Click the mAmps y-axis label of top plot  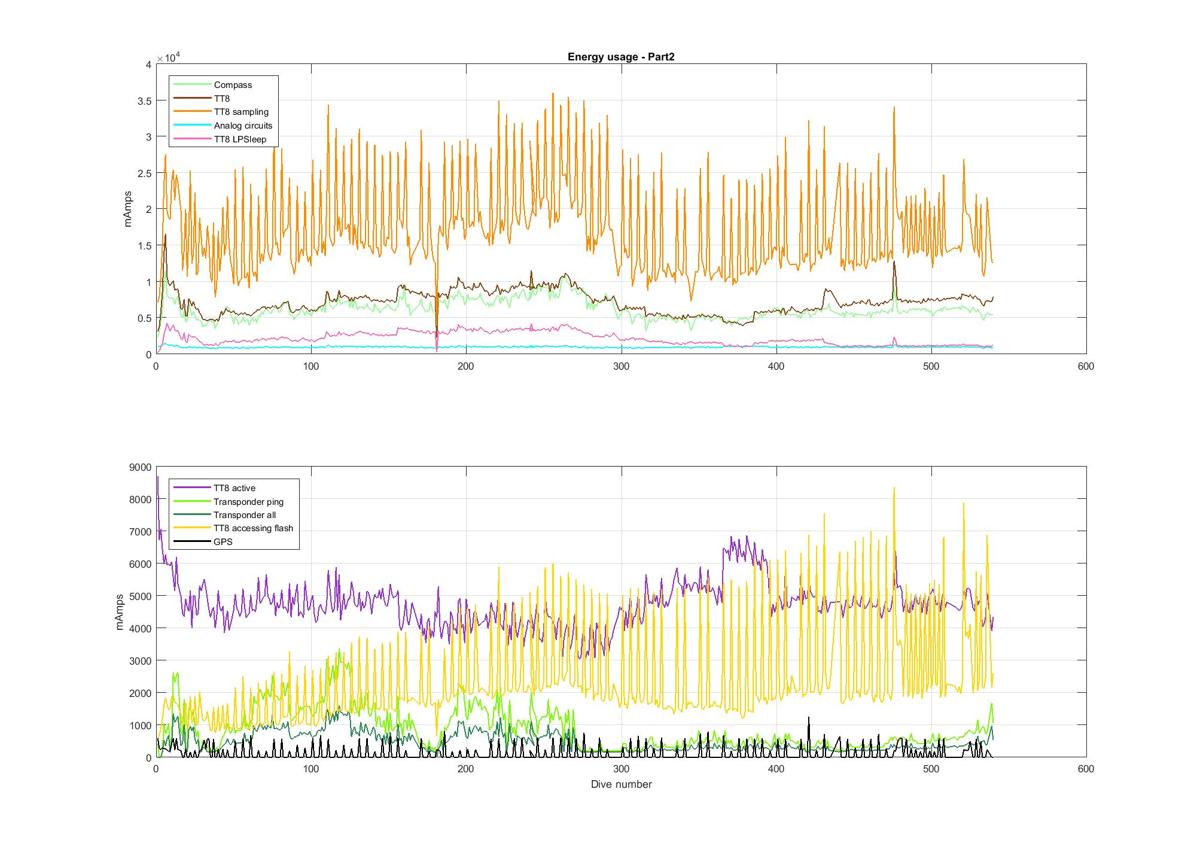pos(128,209)
